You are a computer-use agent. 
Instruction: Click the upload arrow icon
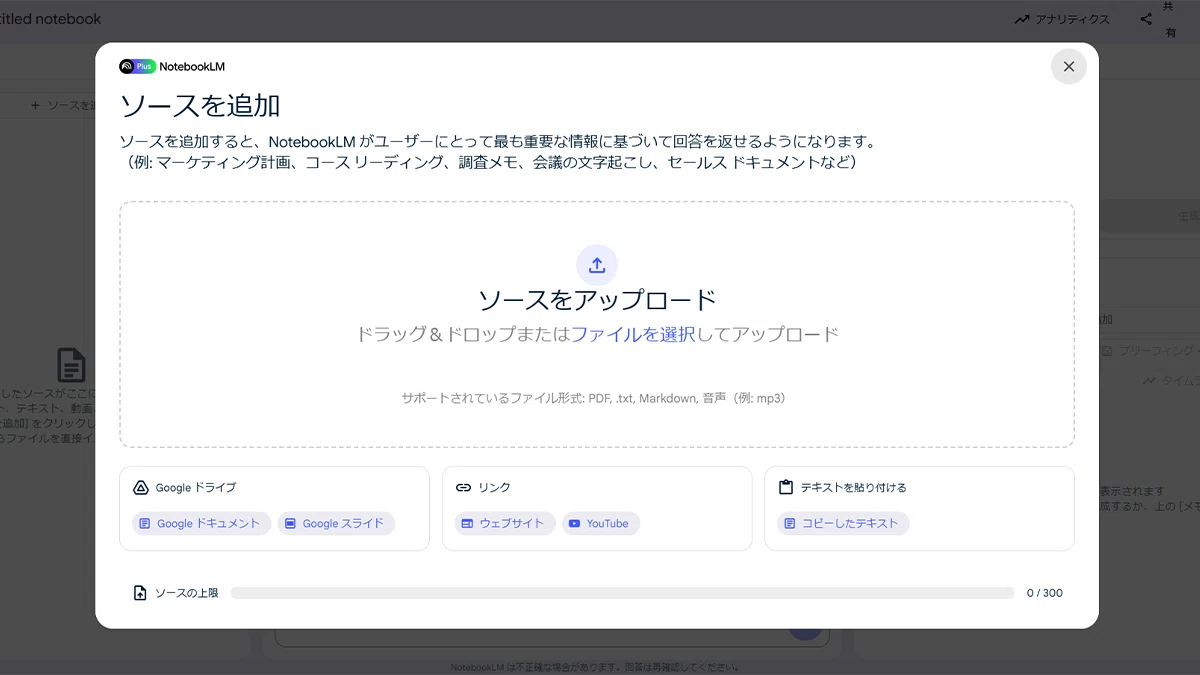point(597,265)
